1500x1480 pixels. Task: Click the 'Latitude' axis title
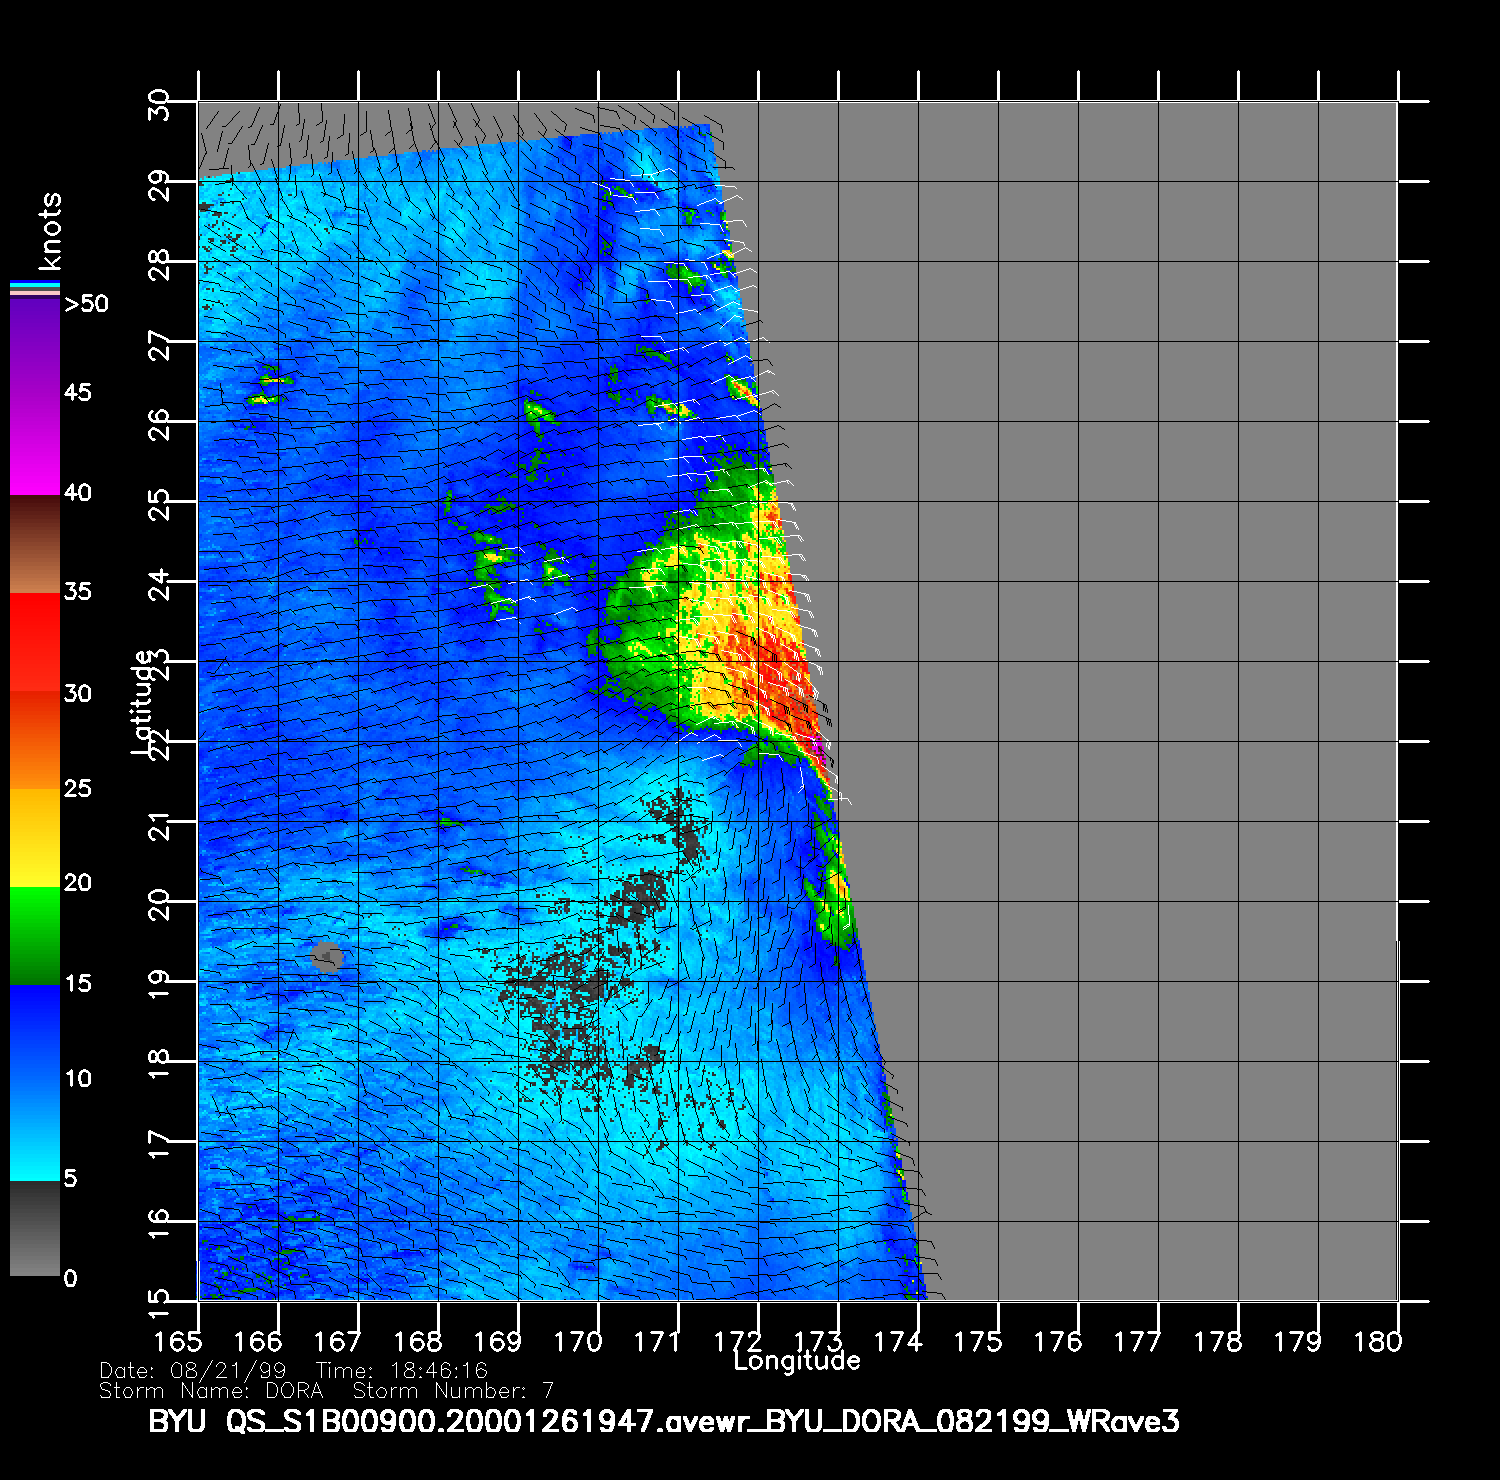click(x=143, y=701)
